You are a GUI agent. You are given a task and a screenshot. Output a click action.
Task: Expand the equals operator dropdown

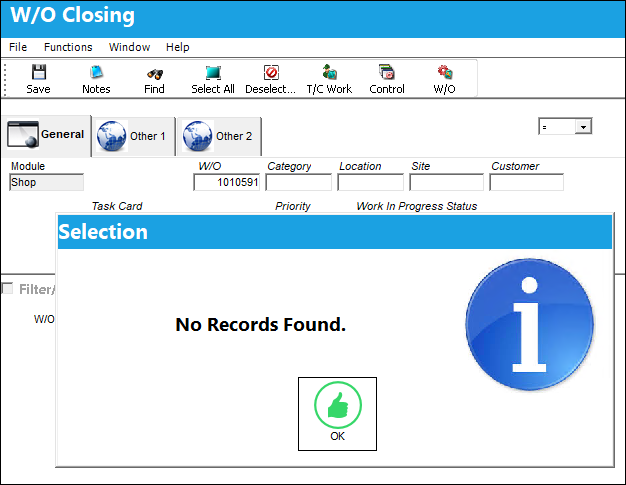(x=583, y=127)
